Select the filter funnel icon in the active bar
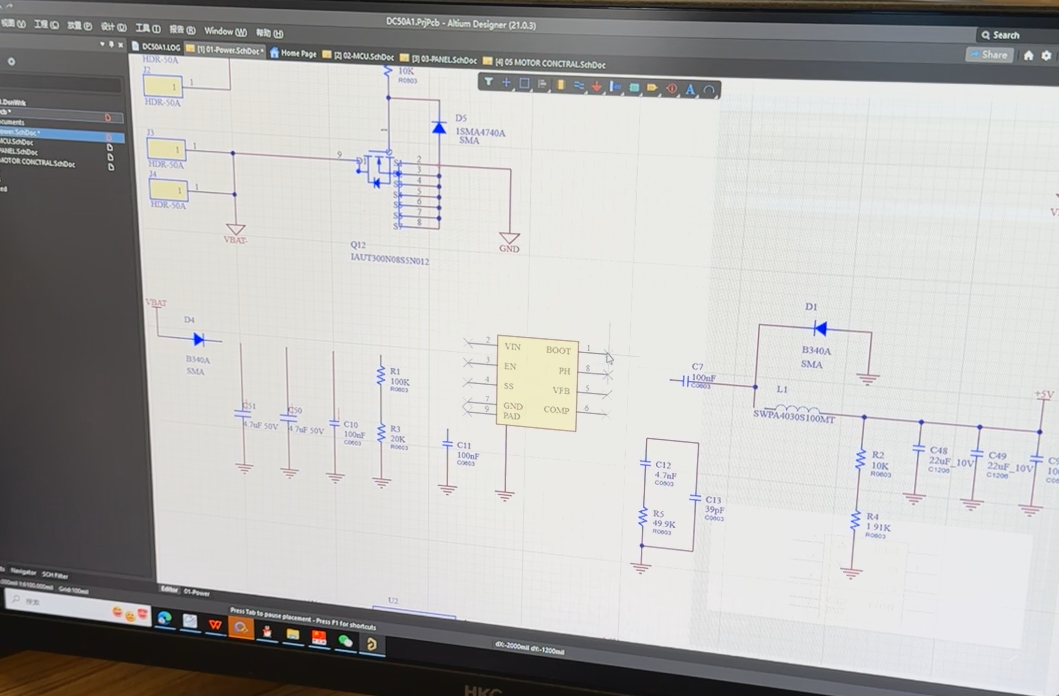 [x=488, y=82]
